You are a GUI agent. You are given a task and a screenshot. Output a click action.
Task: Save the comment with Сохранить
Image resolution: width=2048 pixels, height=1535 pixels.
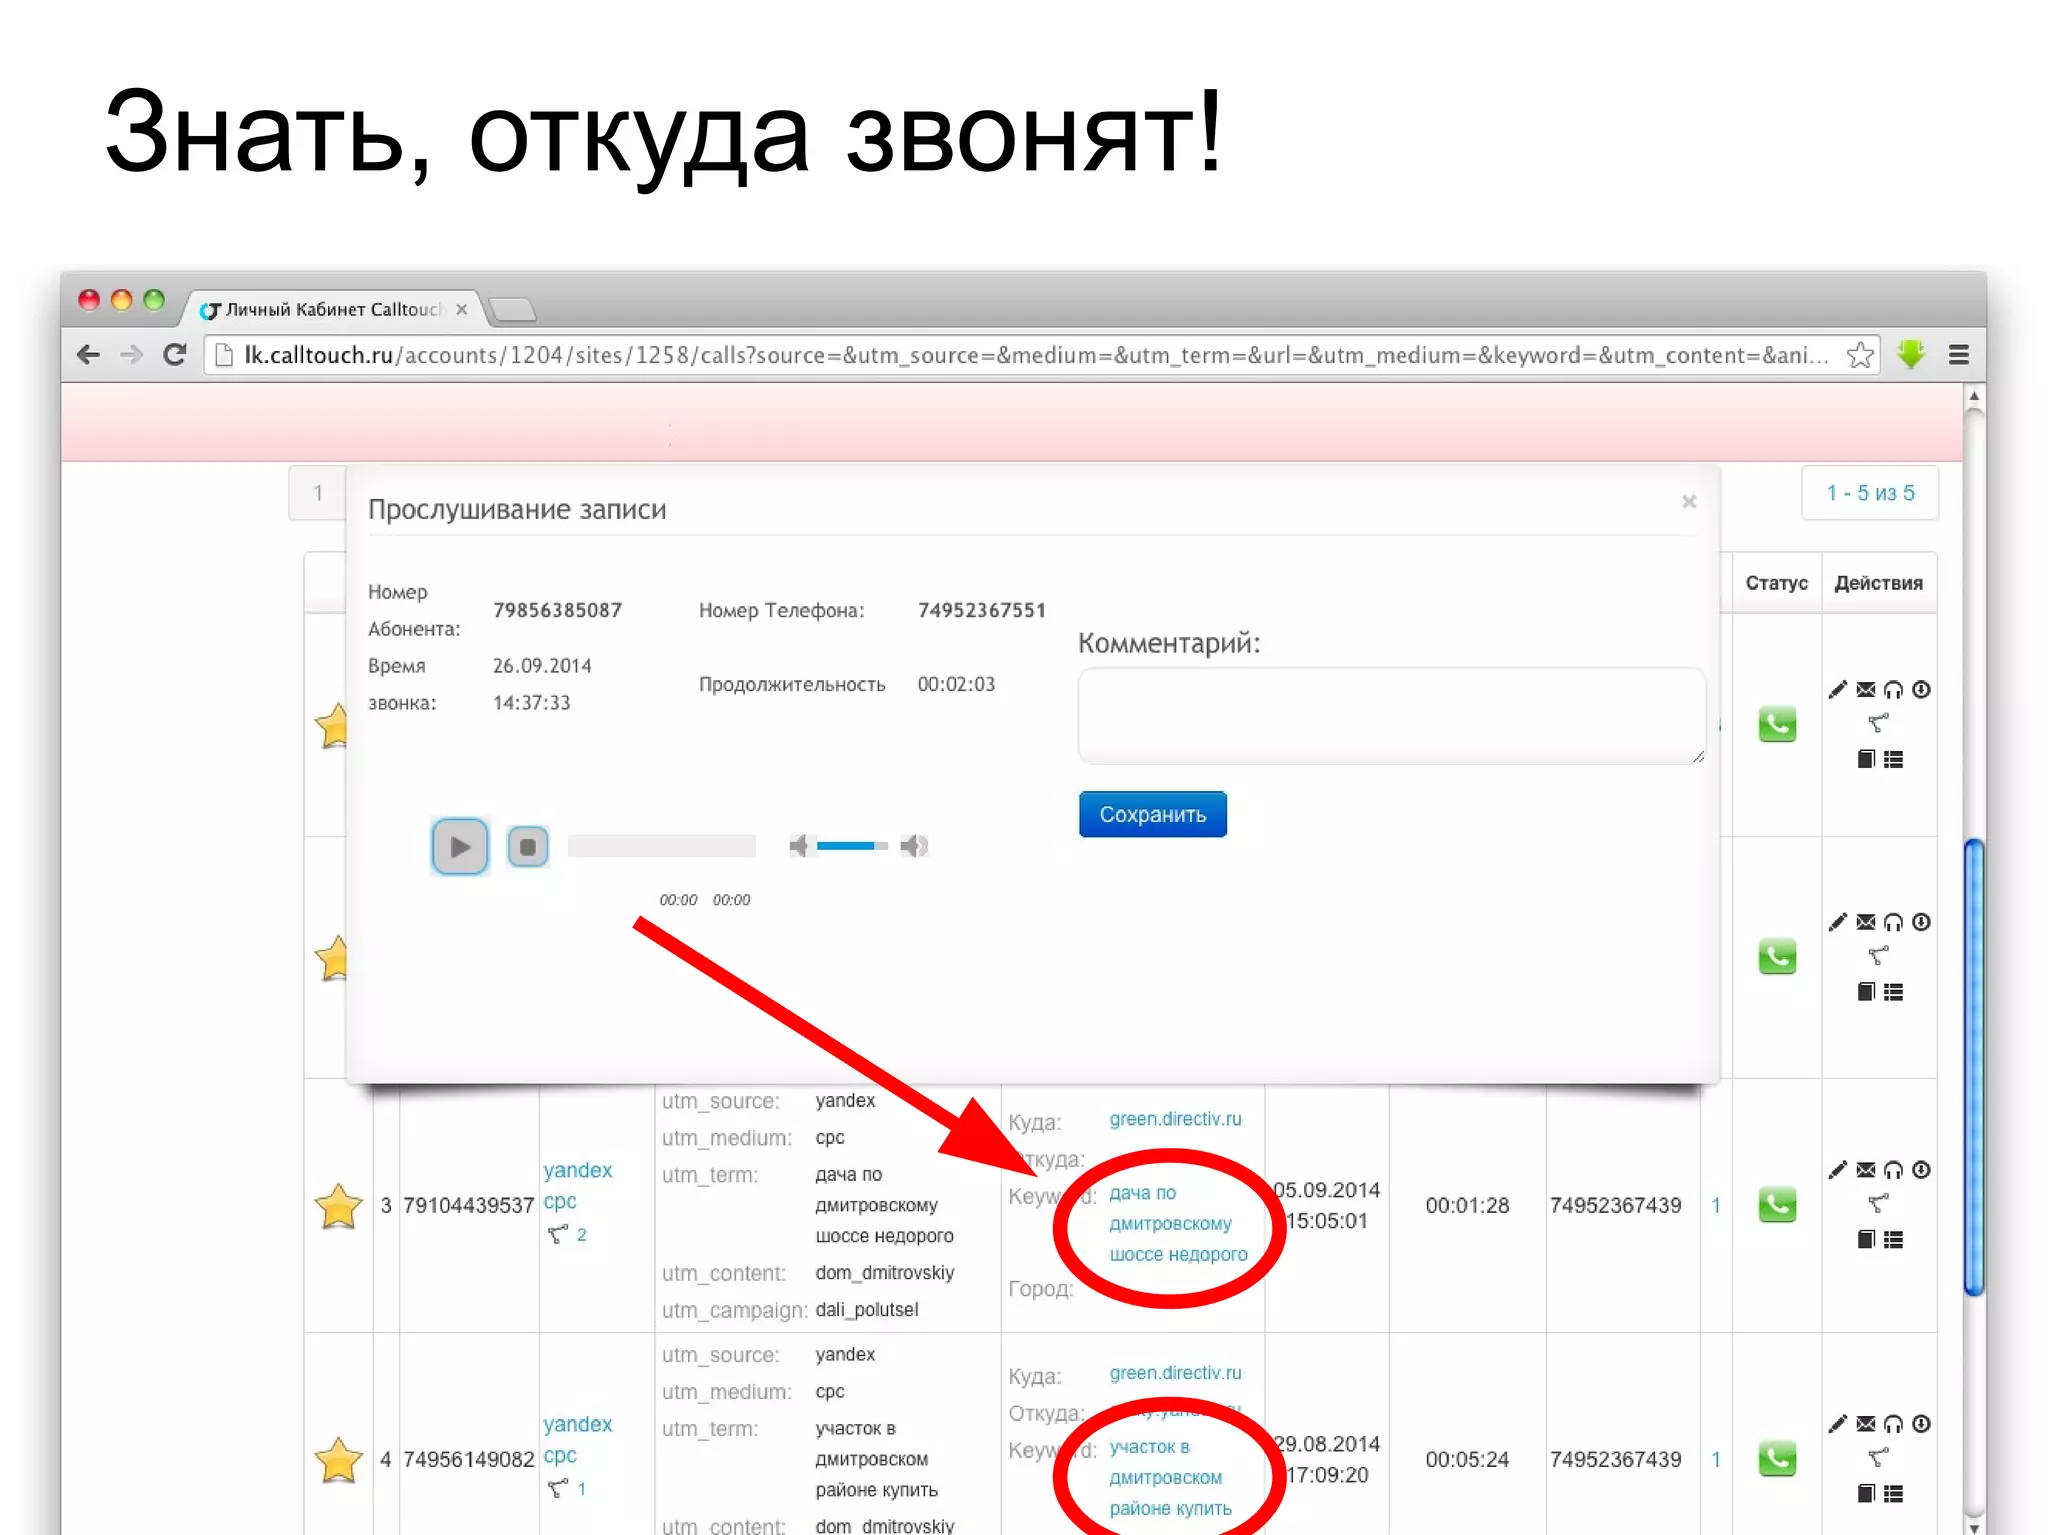[x=1152, y=814]
